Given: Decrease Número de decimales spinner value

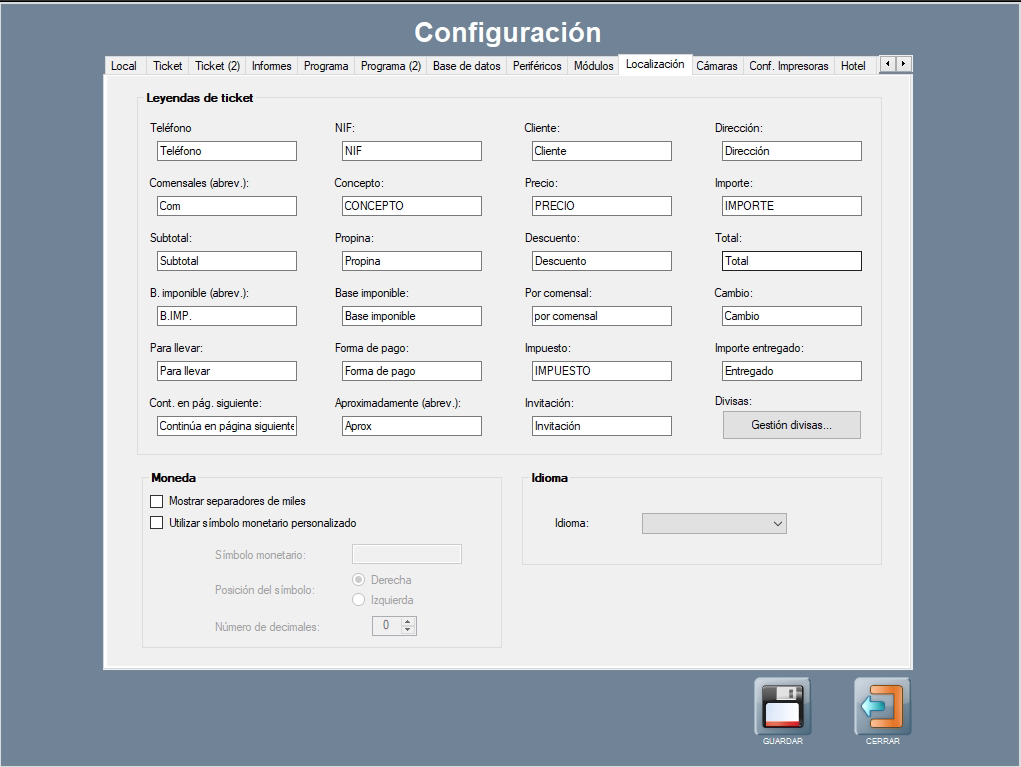Looking at the screenshot, I should point(407,630).
